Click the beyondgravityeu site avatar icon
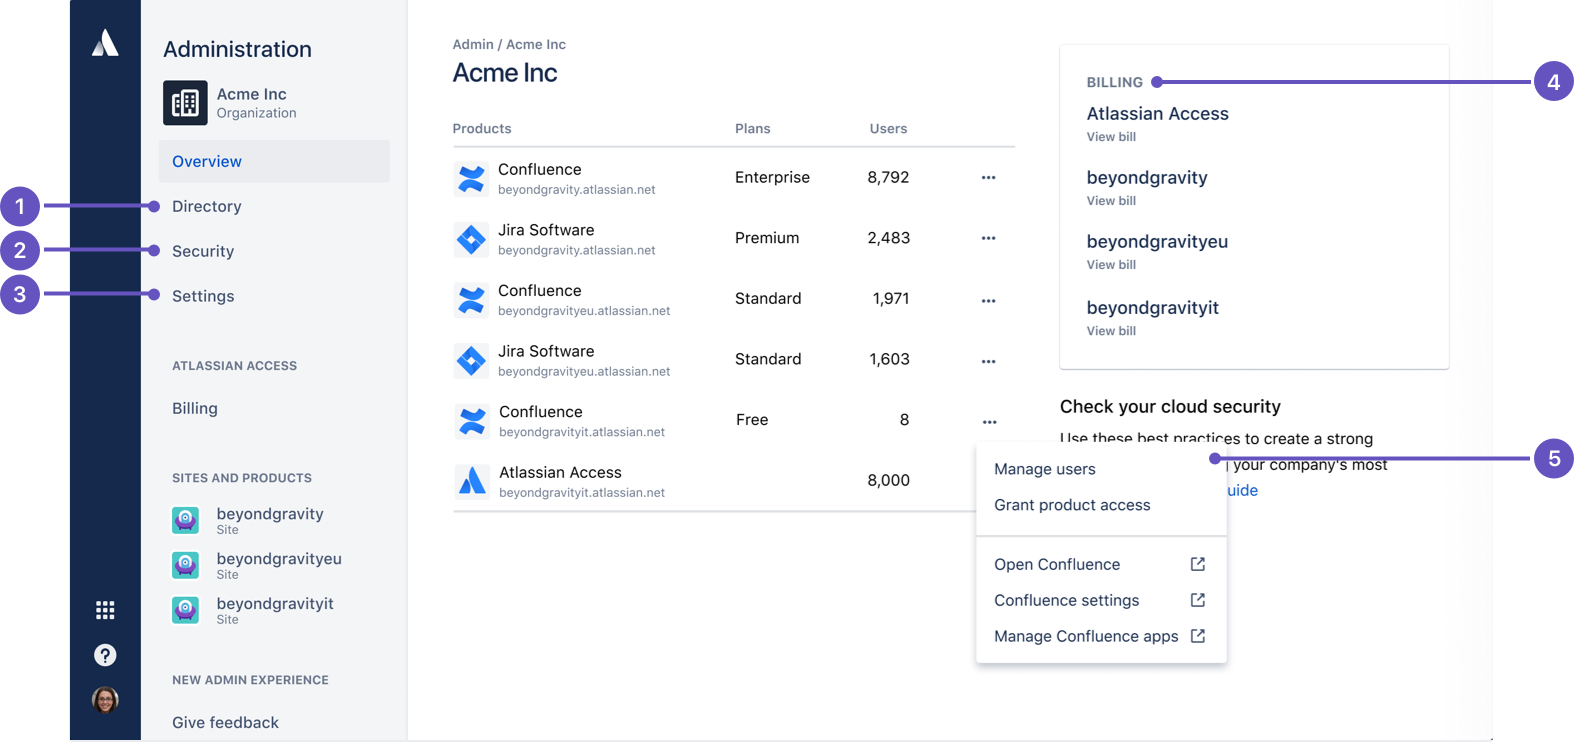 (185, 565)
